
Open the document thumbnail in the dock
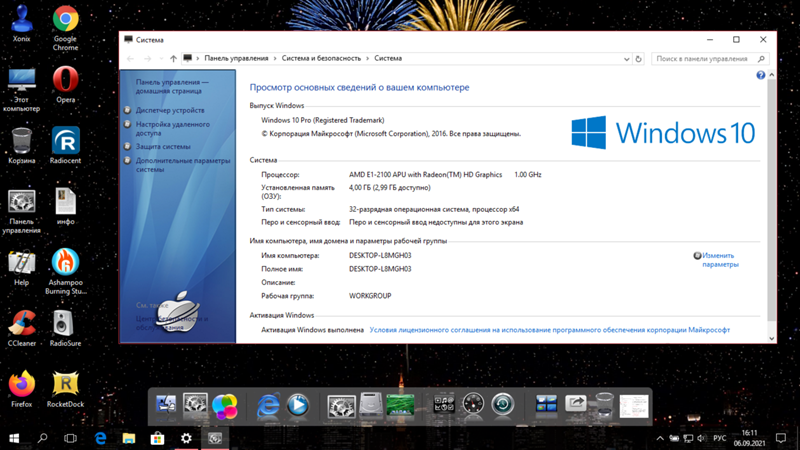634,406
